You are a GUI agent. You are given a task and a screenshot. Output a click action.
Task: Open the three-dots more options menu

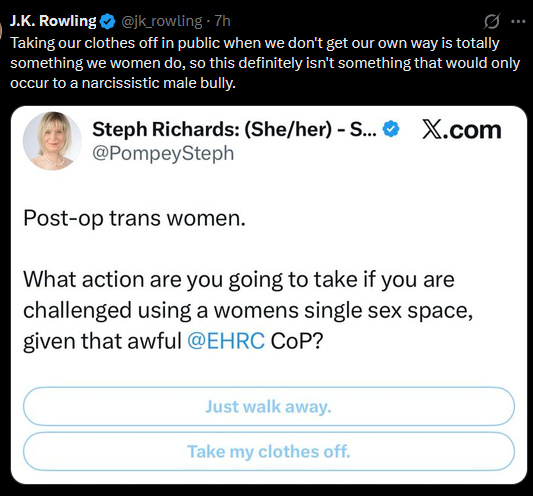click(x=518, y=21)
